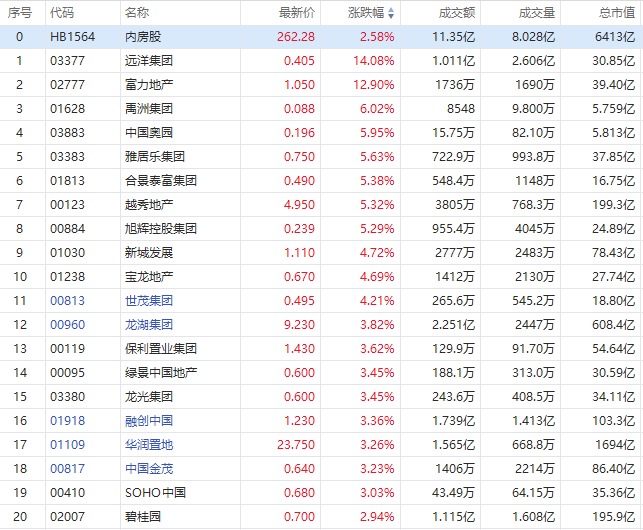Click price 9.230 for 龙湖集团
The image size is (643, 530).
[x=299, y=324]
